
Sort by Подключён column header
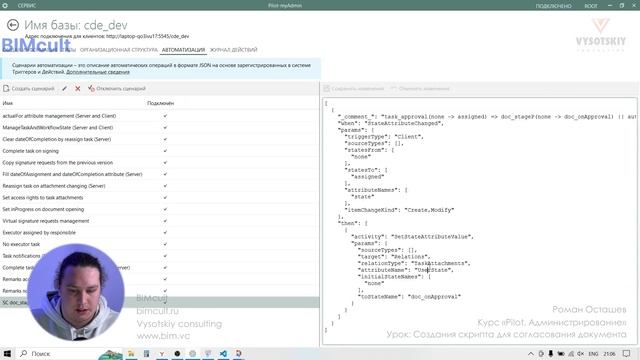(x=160, y=103)
